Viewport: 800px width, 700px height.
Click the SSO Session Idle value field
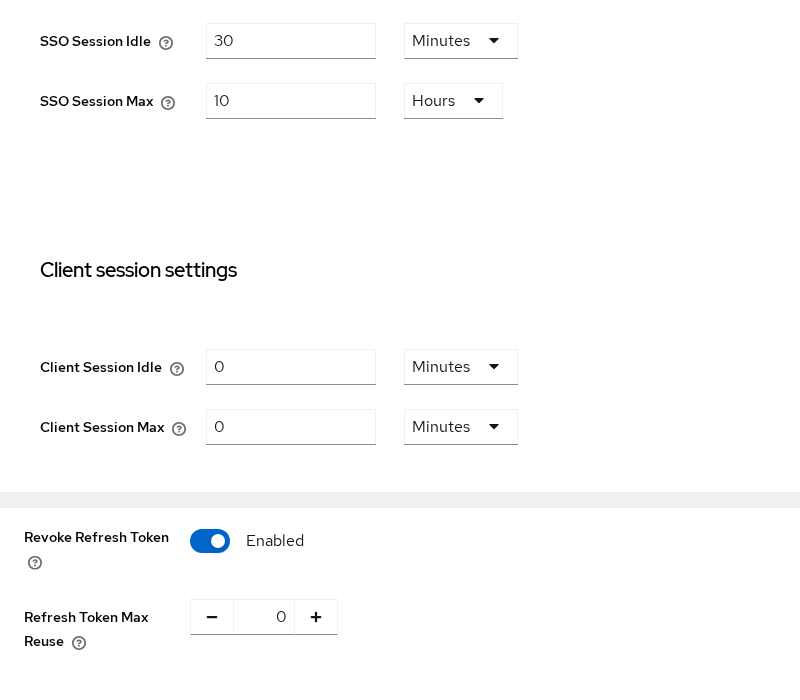291,41
